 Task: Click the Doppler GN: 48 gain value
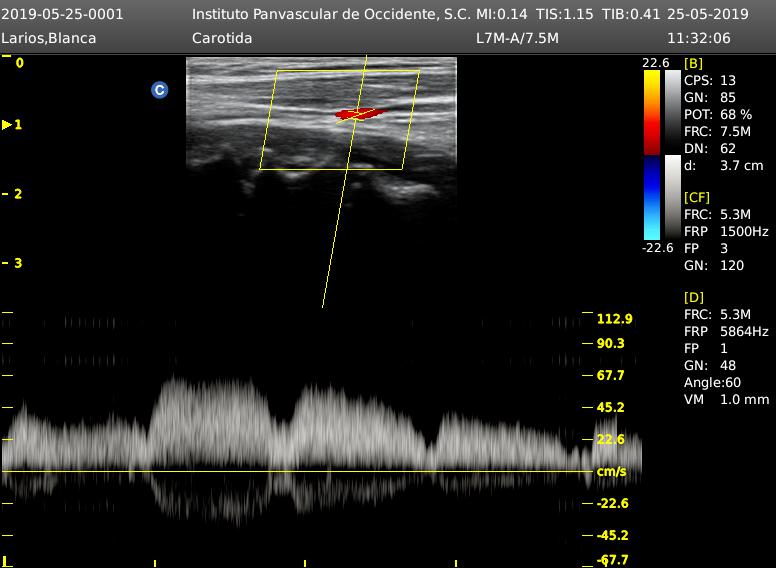710,365
